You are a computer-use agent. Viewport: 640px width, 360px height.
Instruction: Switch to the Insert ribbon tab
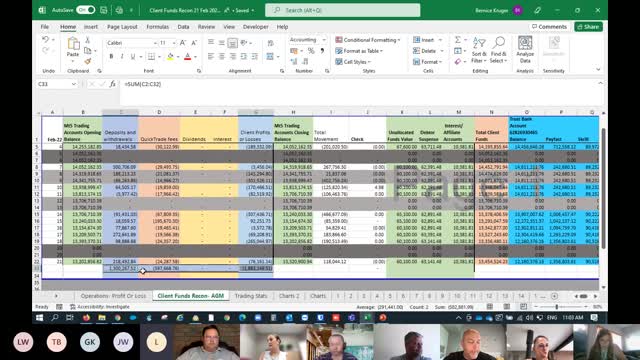pyautogui.click(x=91, y=27)
